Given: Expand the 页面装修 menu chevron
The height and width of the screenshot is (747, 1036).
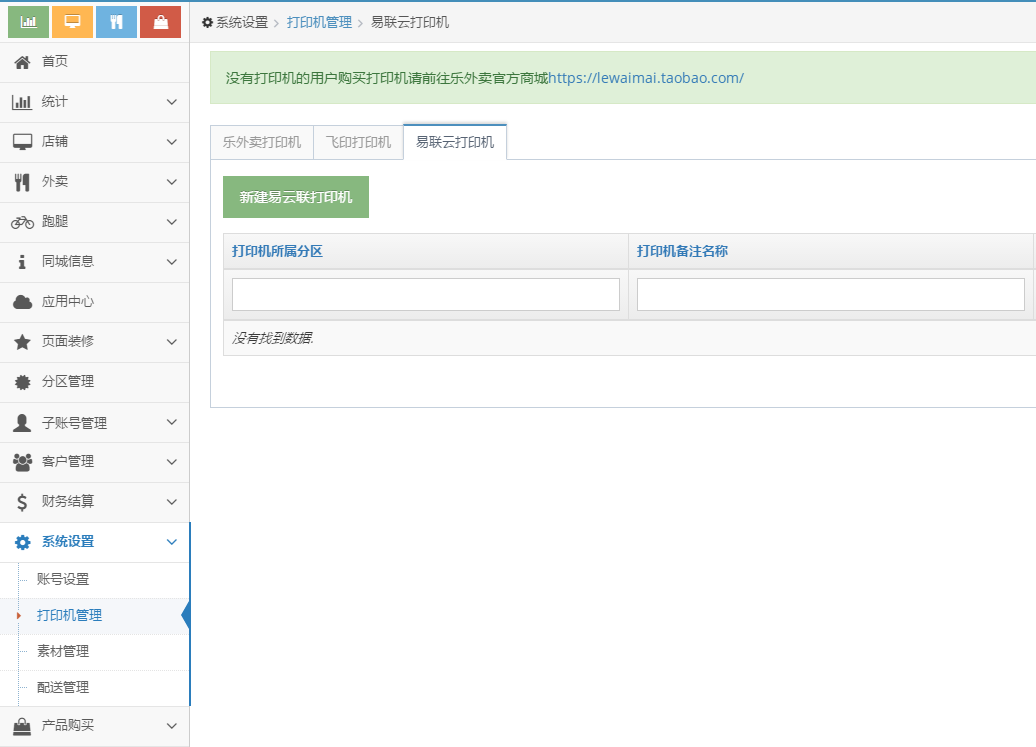Looking at the screenshot, I should pos(172,341).
